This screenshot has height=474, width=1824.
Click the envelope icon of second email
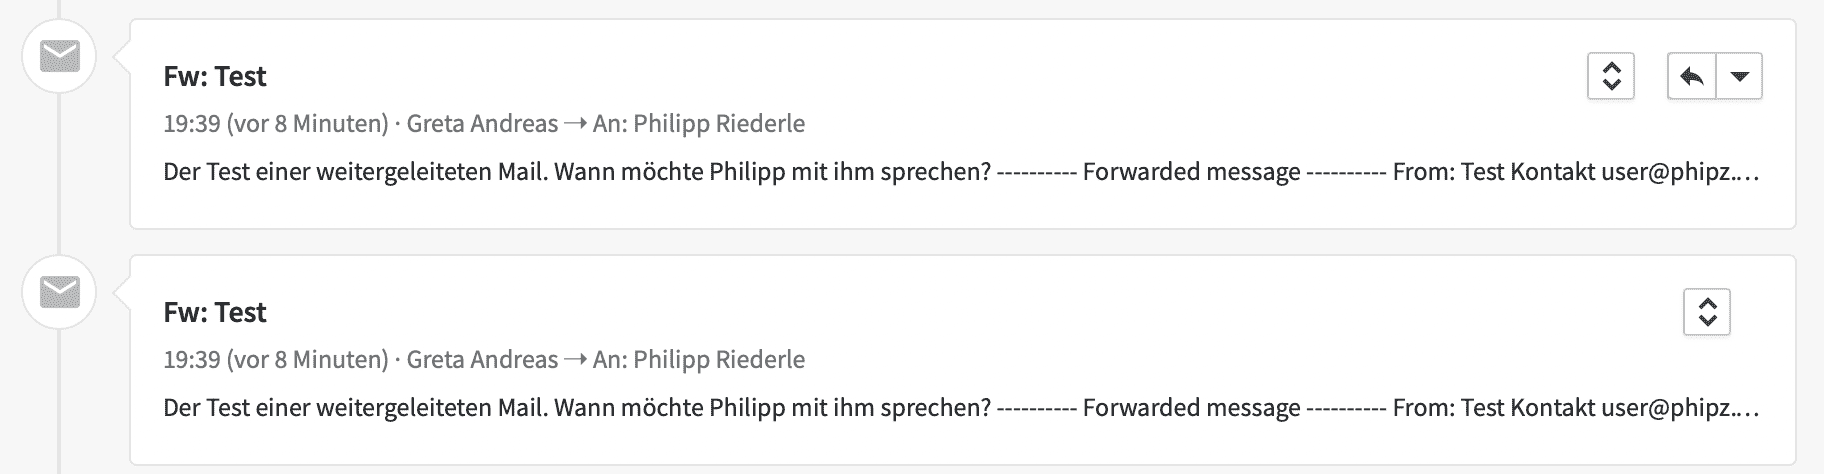coord(59,293)
